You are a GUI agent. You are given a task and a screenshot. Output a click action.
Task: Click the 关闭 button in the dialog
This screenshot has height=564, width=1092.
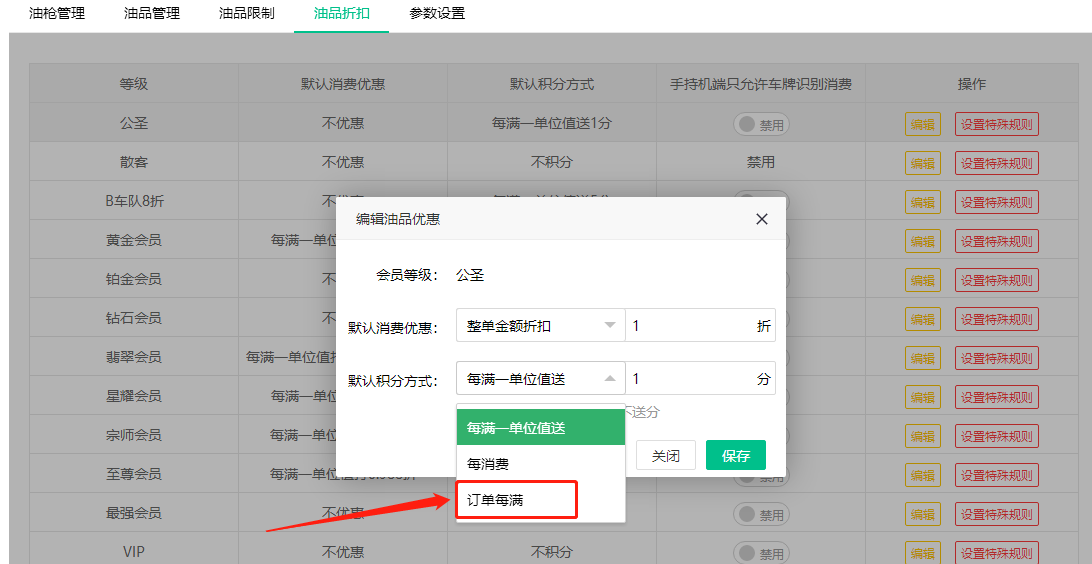pyautogui.click(x=666, y=455)
